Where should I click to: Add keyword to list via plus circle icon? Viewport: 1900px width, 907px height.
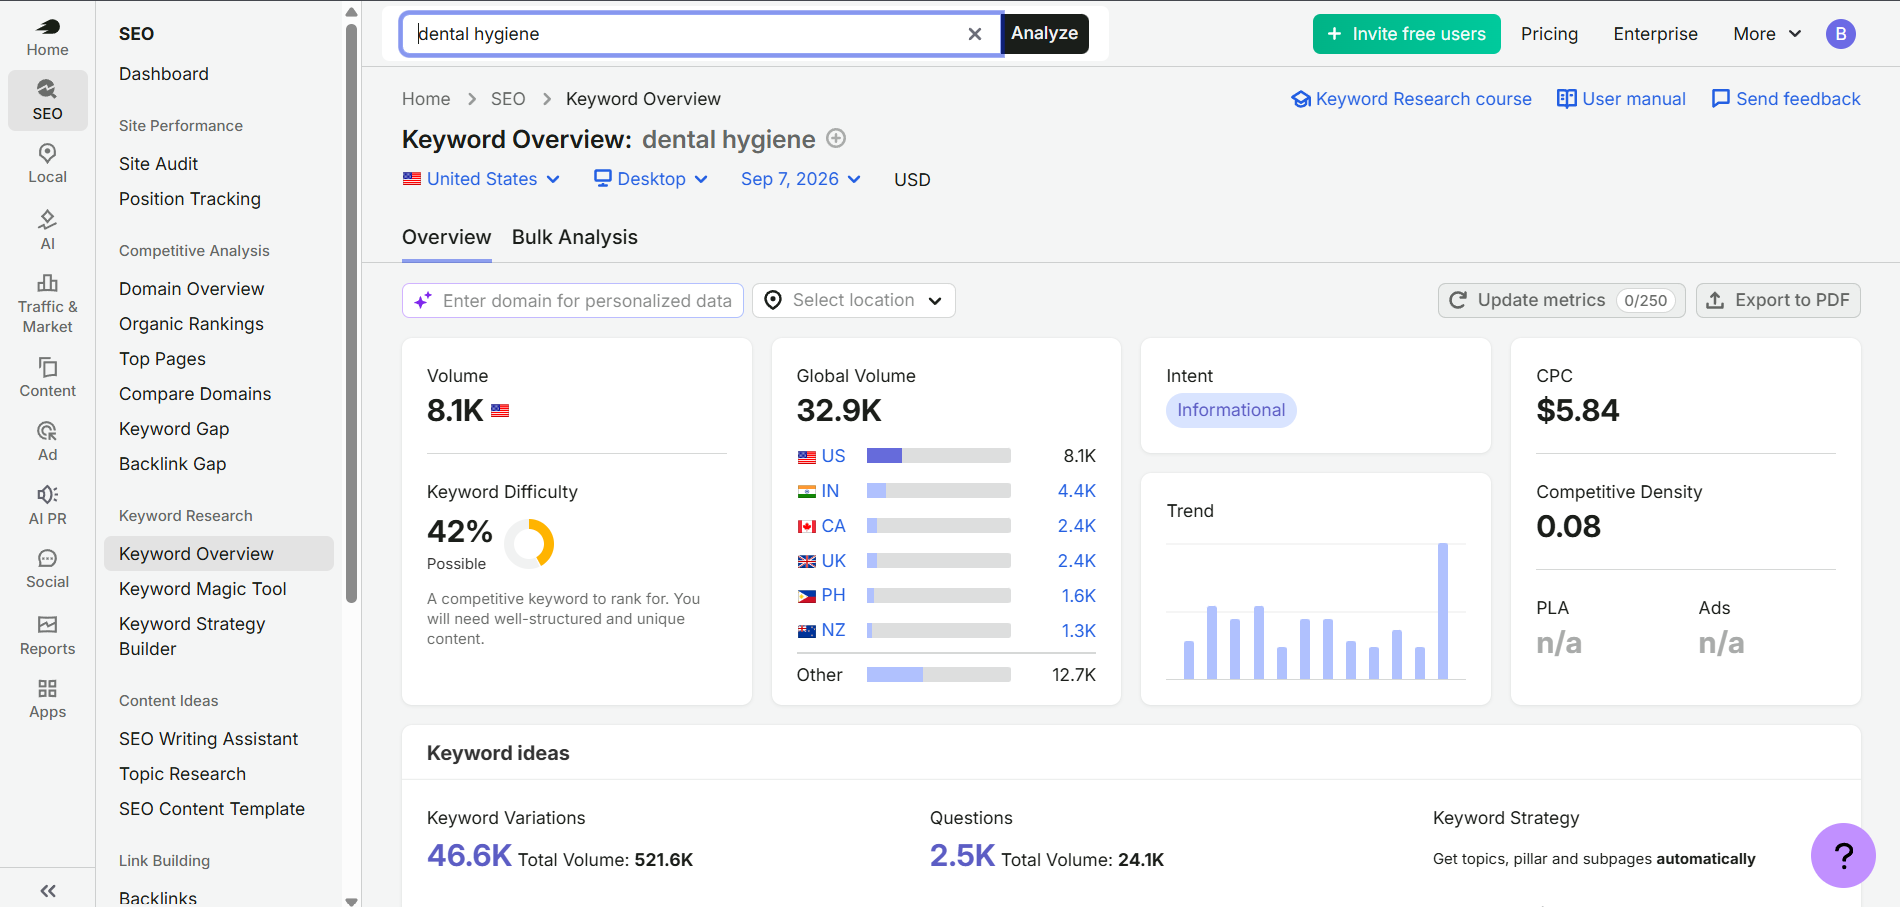tap(836, 139)
